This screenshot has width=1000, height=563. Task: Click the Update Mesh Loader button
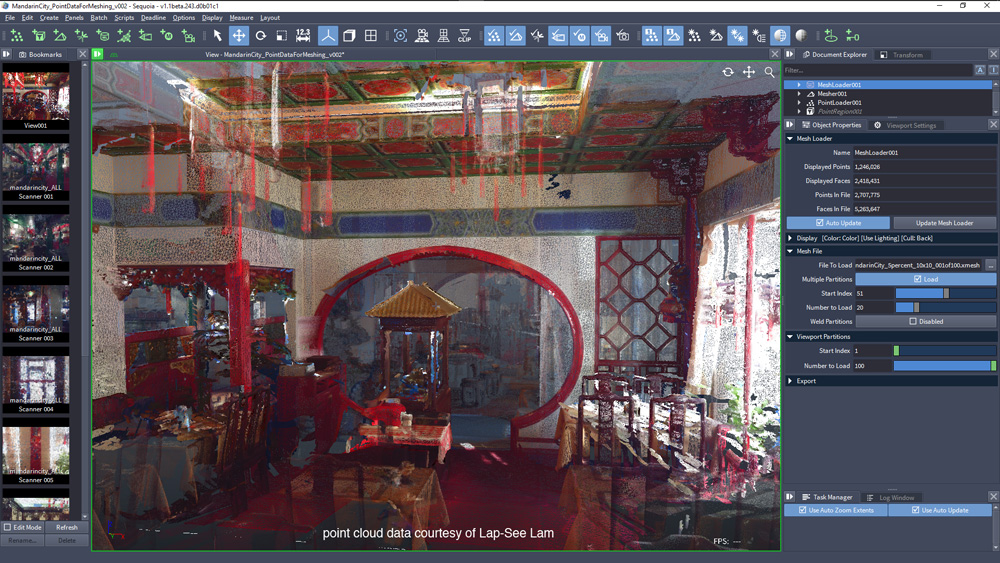[945, 223]
